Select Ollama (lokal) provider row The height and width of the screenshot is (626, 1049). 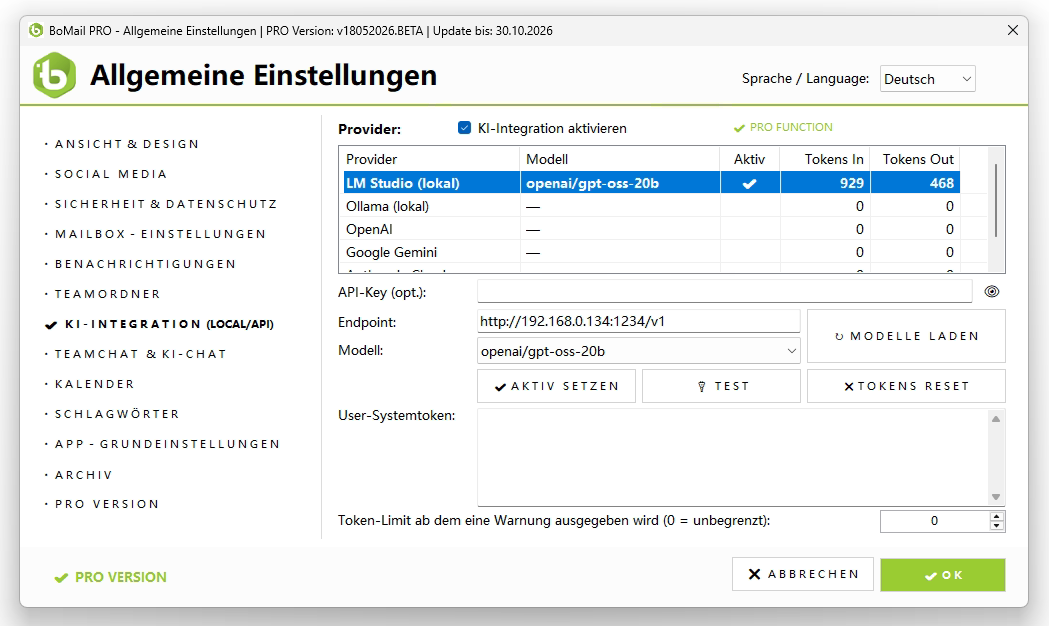[652, 206]
